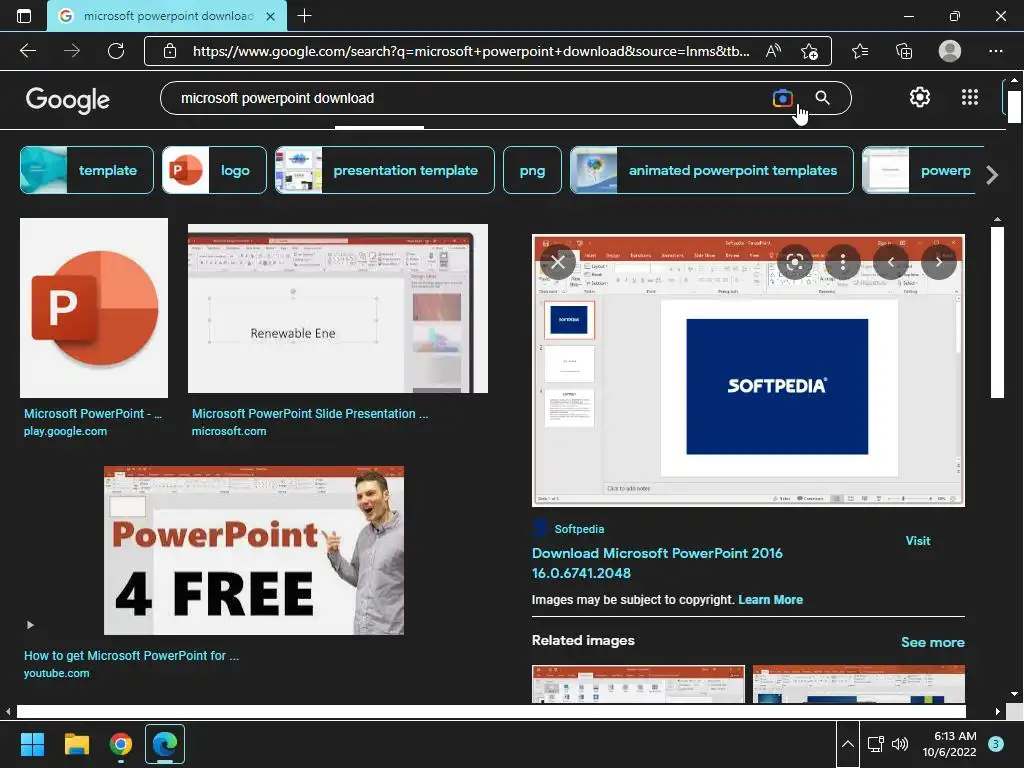Click the horizontal page scrollbar

(x=491, y=711)
